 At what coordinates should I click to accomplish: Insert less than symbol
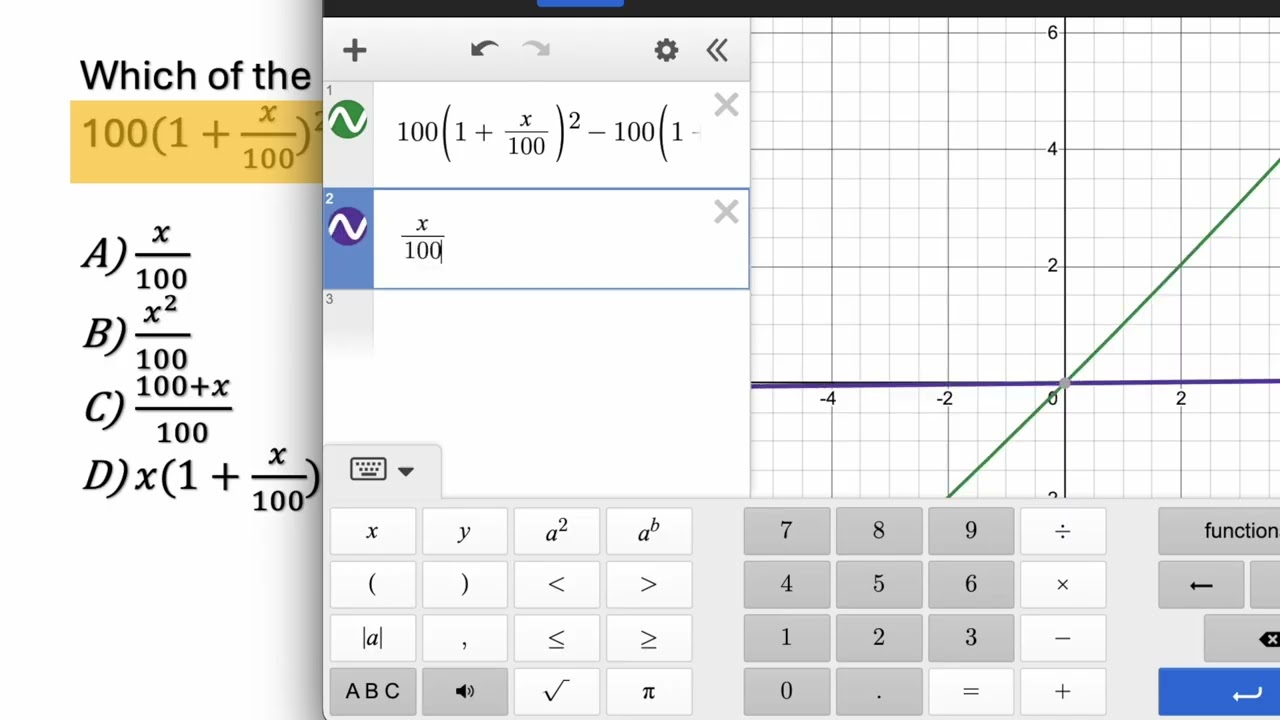pyautogui.click(x=556, y=585)
